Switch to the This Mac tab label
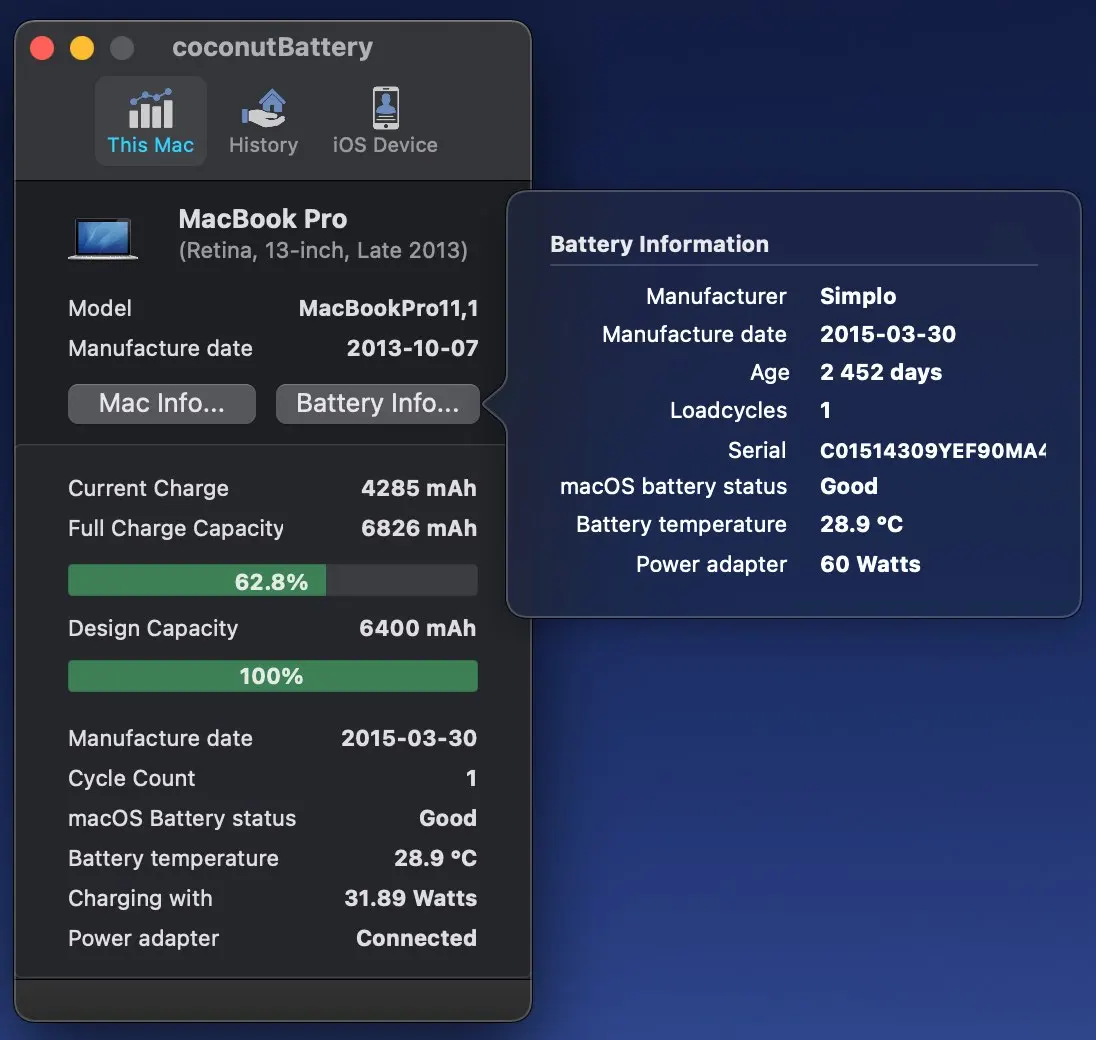 coord(151,145)
